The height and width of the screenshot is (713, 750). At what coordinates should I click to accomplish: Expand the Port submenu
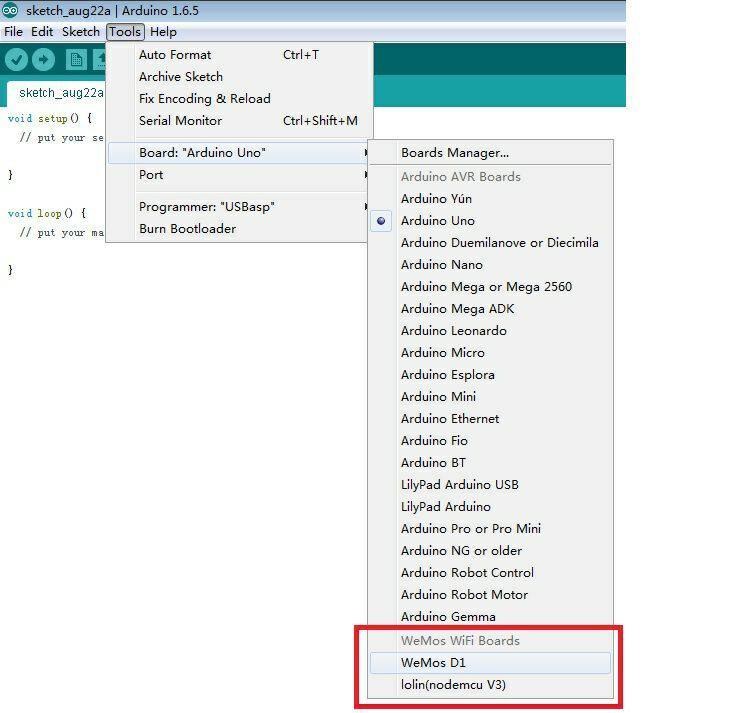point(239,175)
